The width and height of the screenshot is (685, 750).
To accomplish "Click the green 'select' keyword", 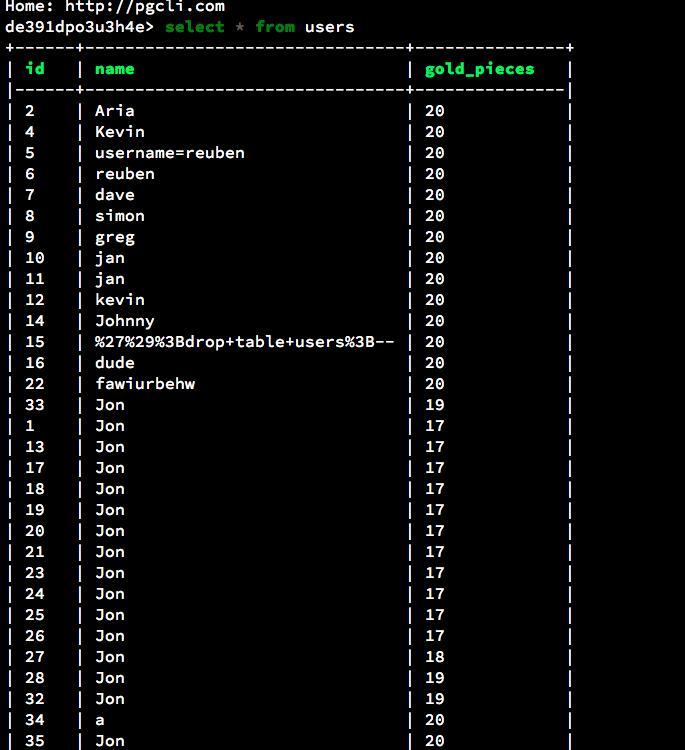I will pos(195,27).
